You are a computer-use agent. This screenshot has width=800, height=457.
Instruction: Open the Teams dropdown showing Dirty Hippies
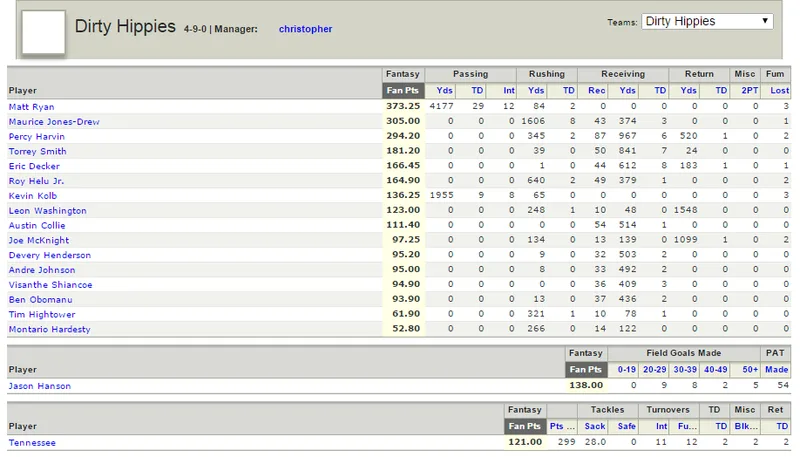tap(707, 21)
